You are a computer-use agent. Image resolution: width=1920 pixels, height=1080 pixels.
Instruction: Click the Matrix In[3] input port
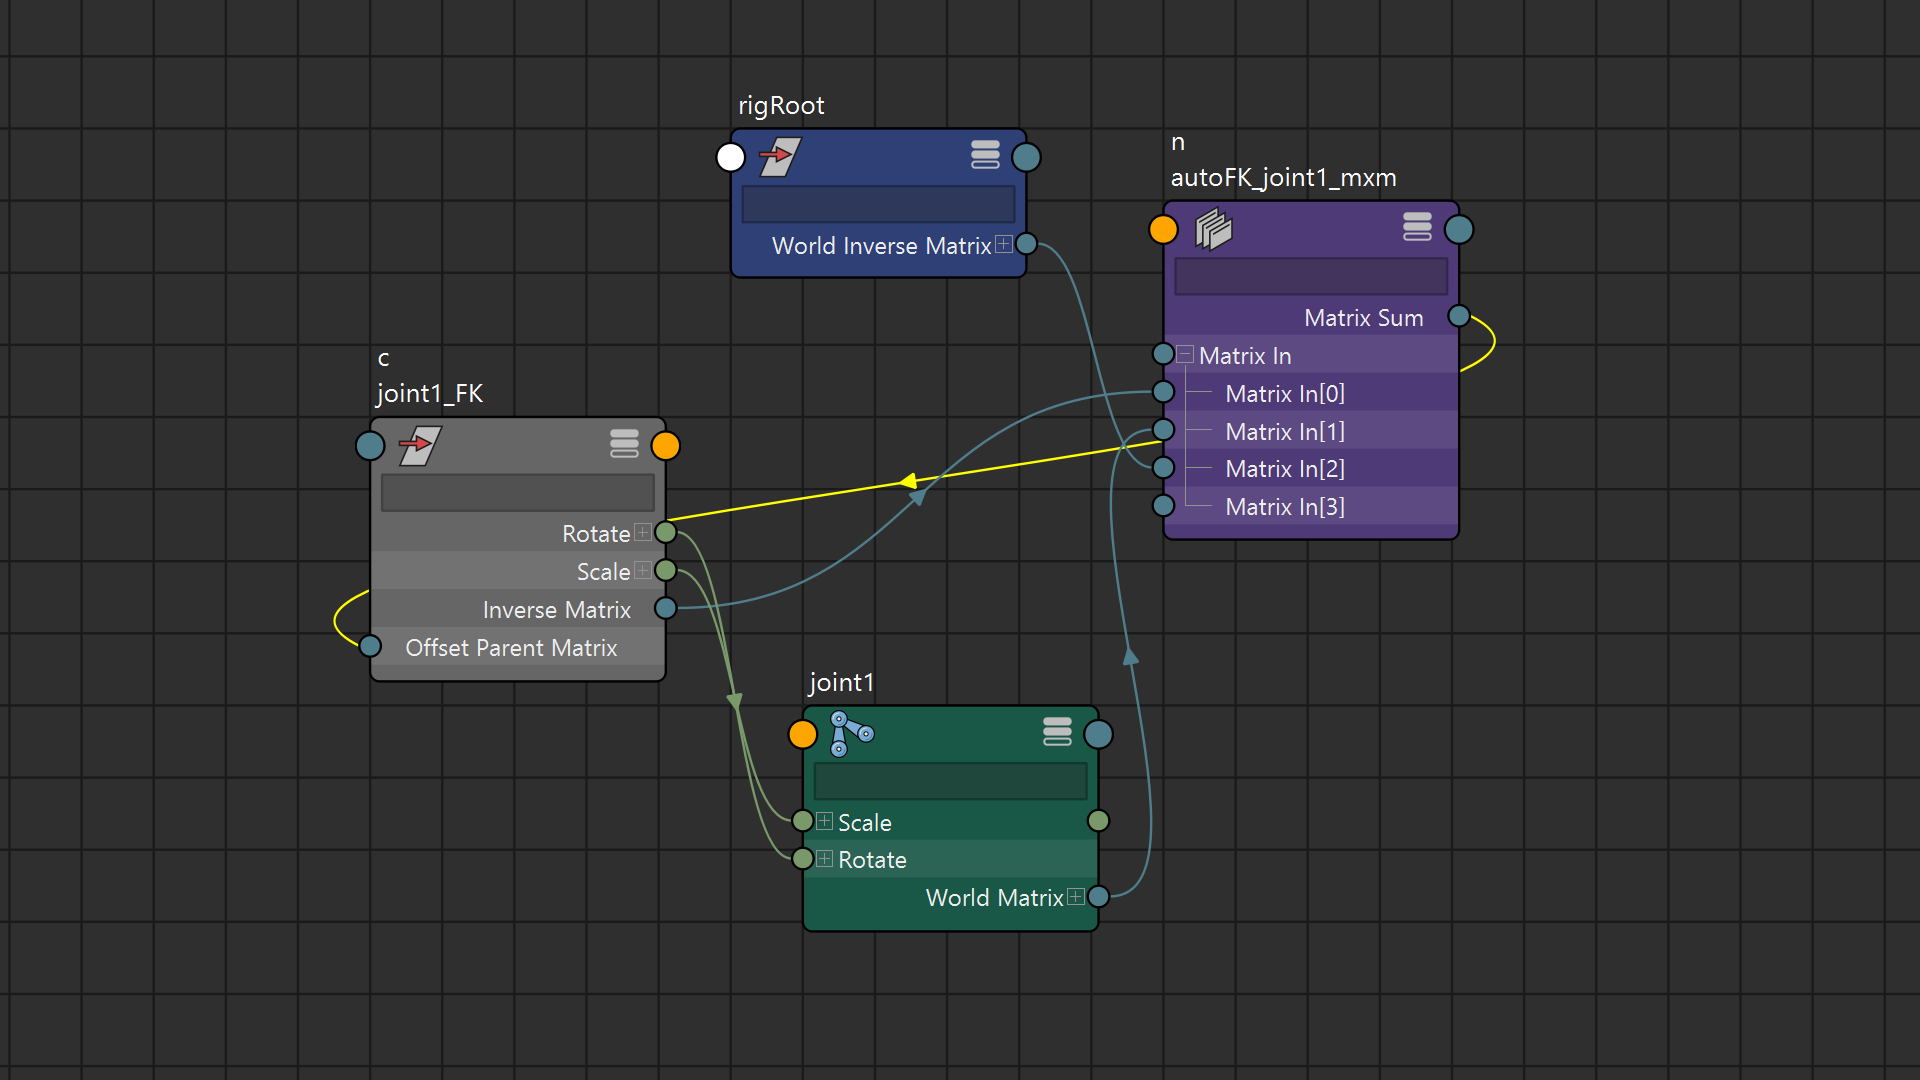[x=1163, y=505]
